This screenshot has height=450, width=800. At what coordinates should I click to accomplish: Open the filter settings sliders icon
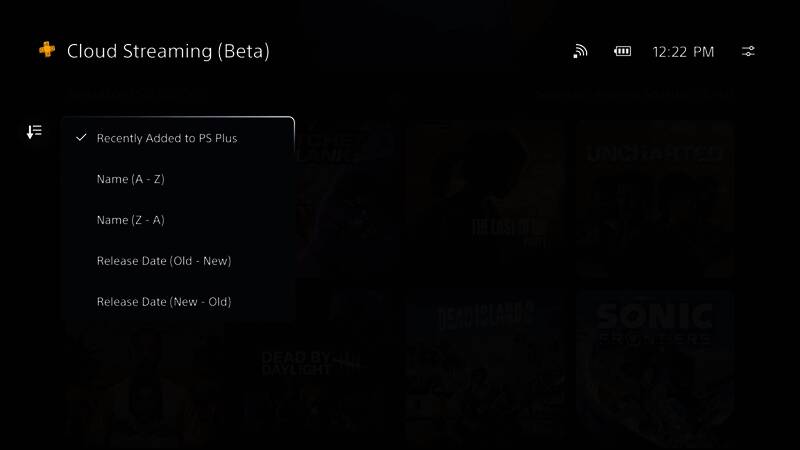pos(748,51)
